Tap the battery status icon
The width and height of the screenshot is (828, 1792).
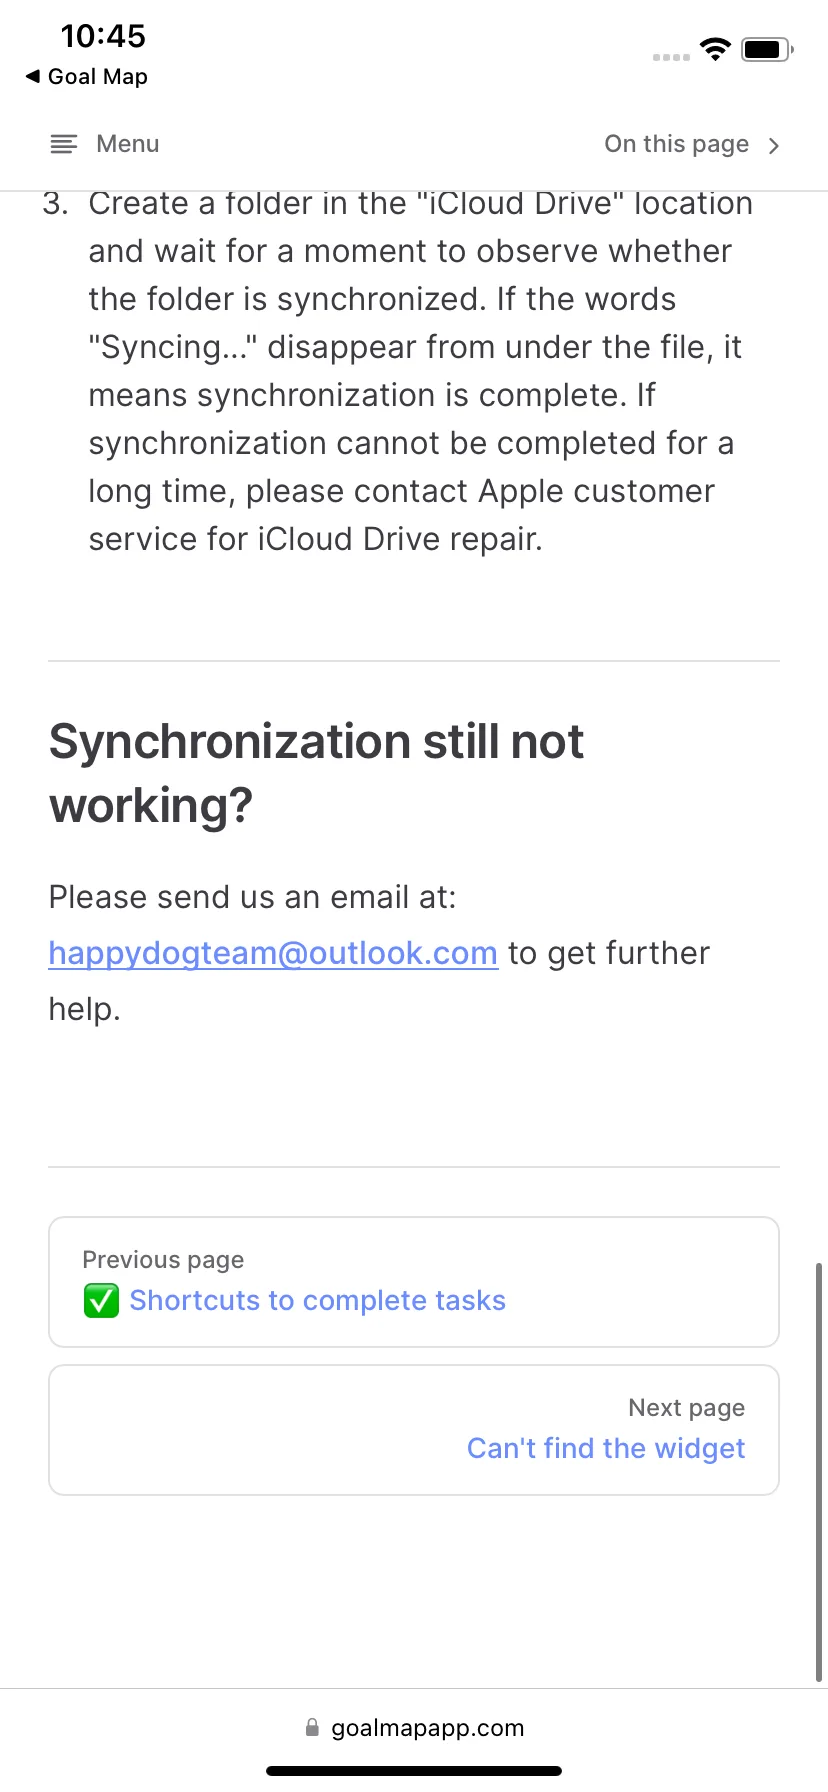point(767,49)
